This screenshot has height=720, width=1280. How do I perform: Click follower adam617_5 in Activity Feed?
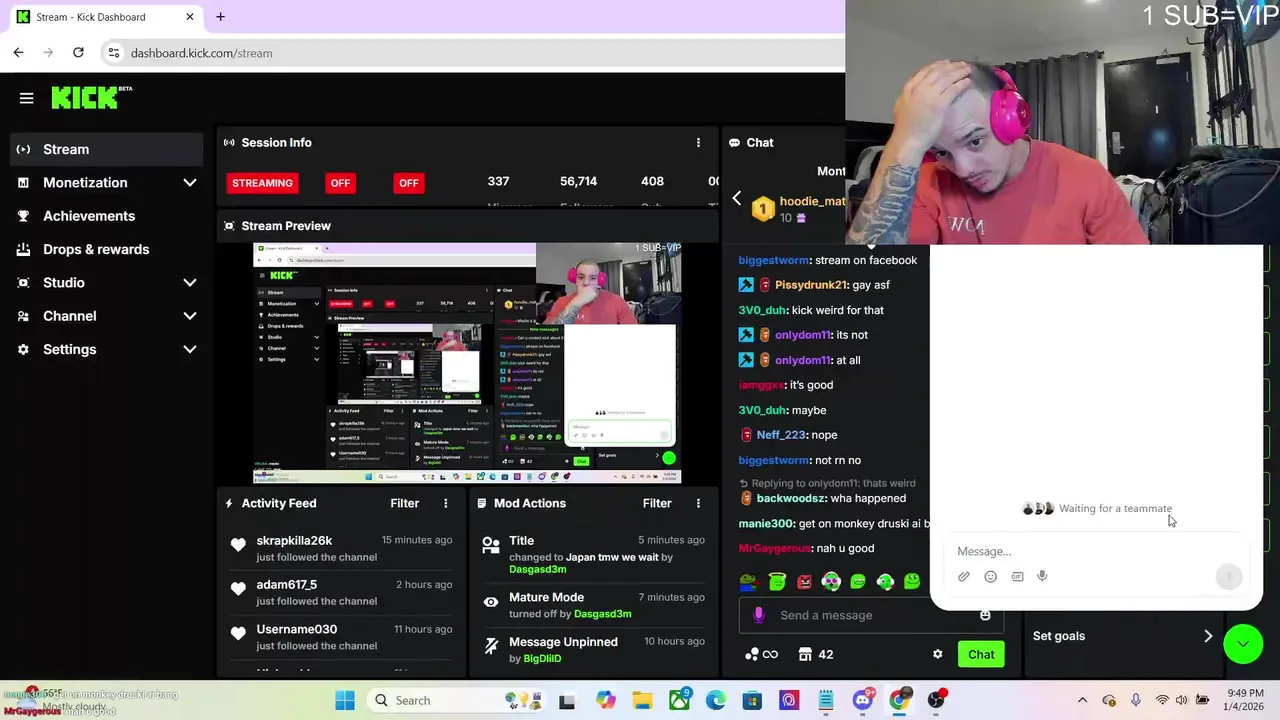pos(286,585)
